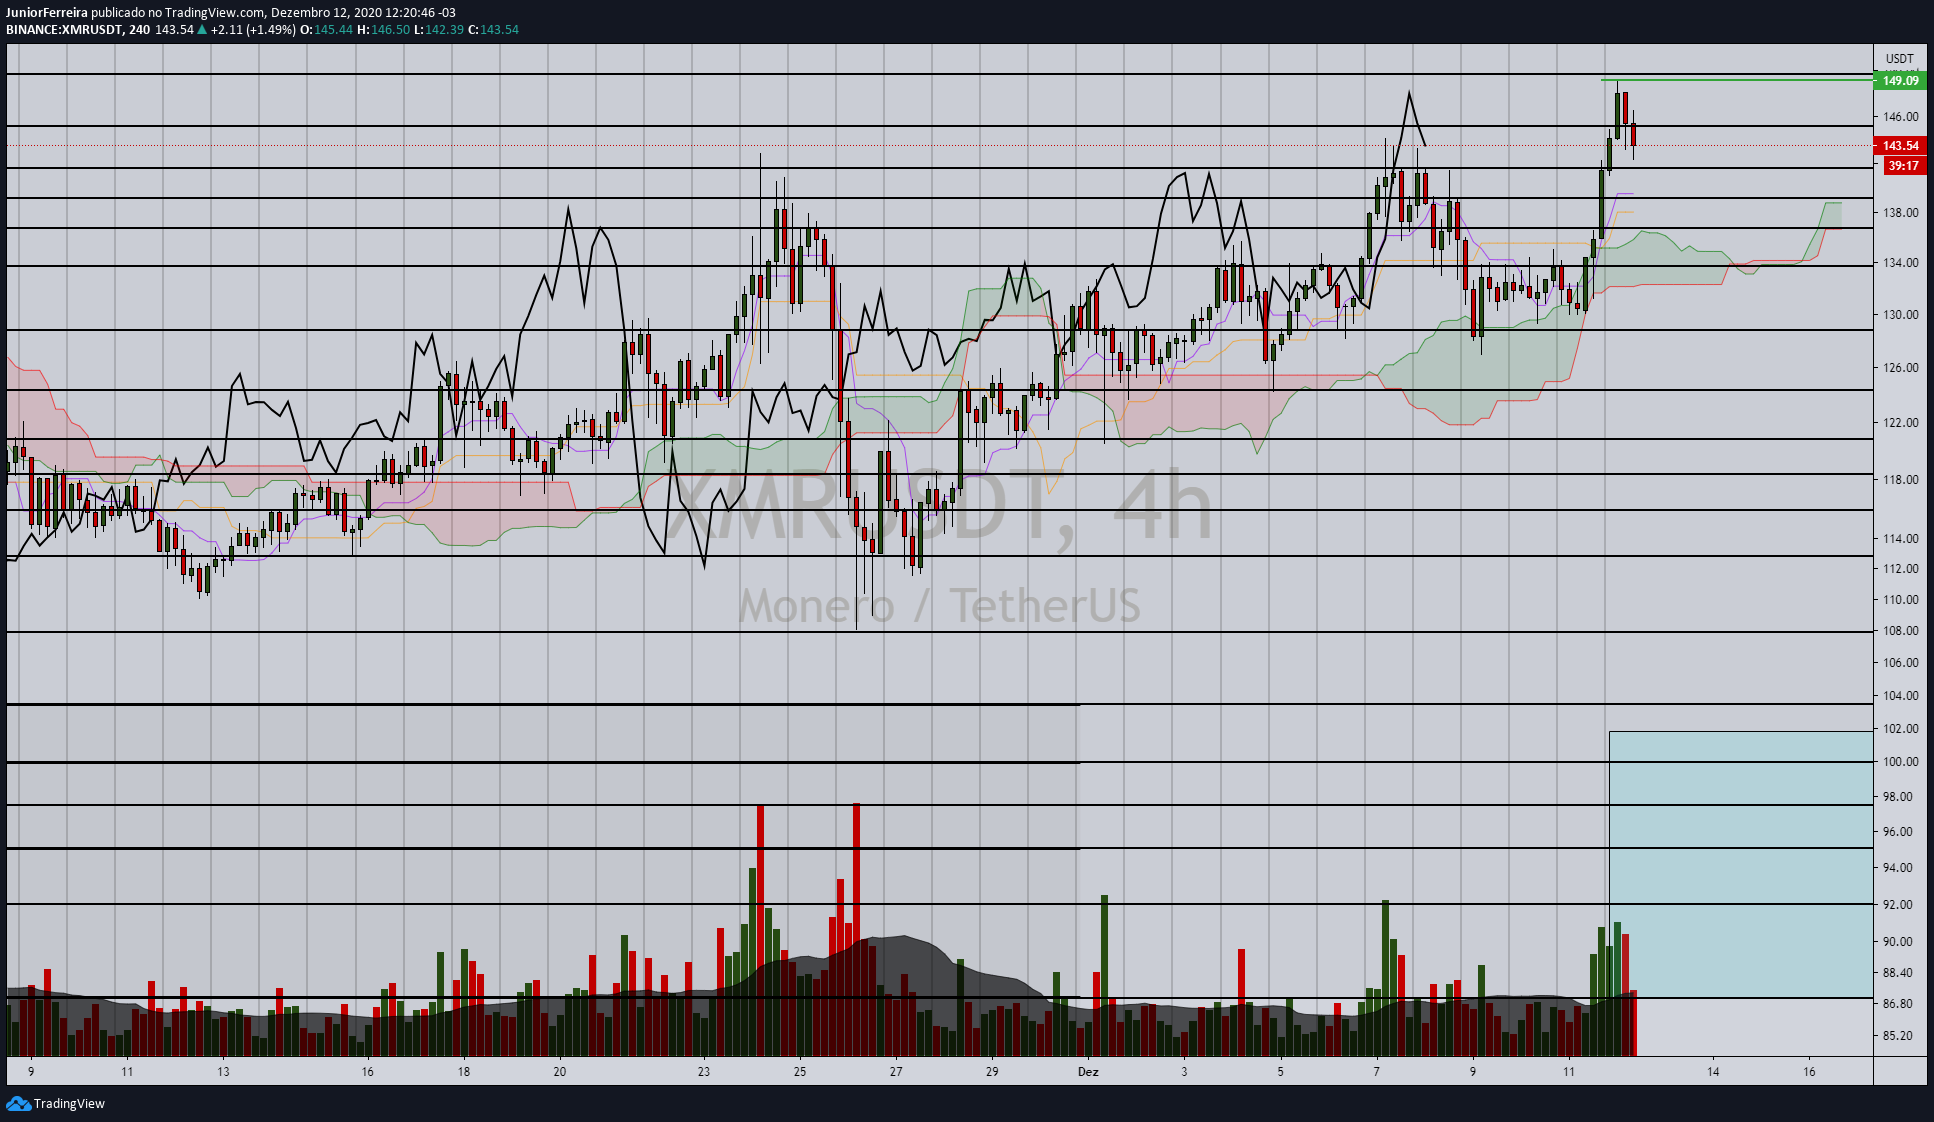The image size is (1934, 1122).
Task: Click the 130.00 price axis value
Action: pos(1900,315)
